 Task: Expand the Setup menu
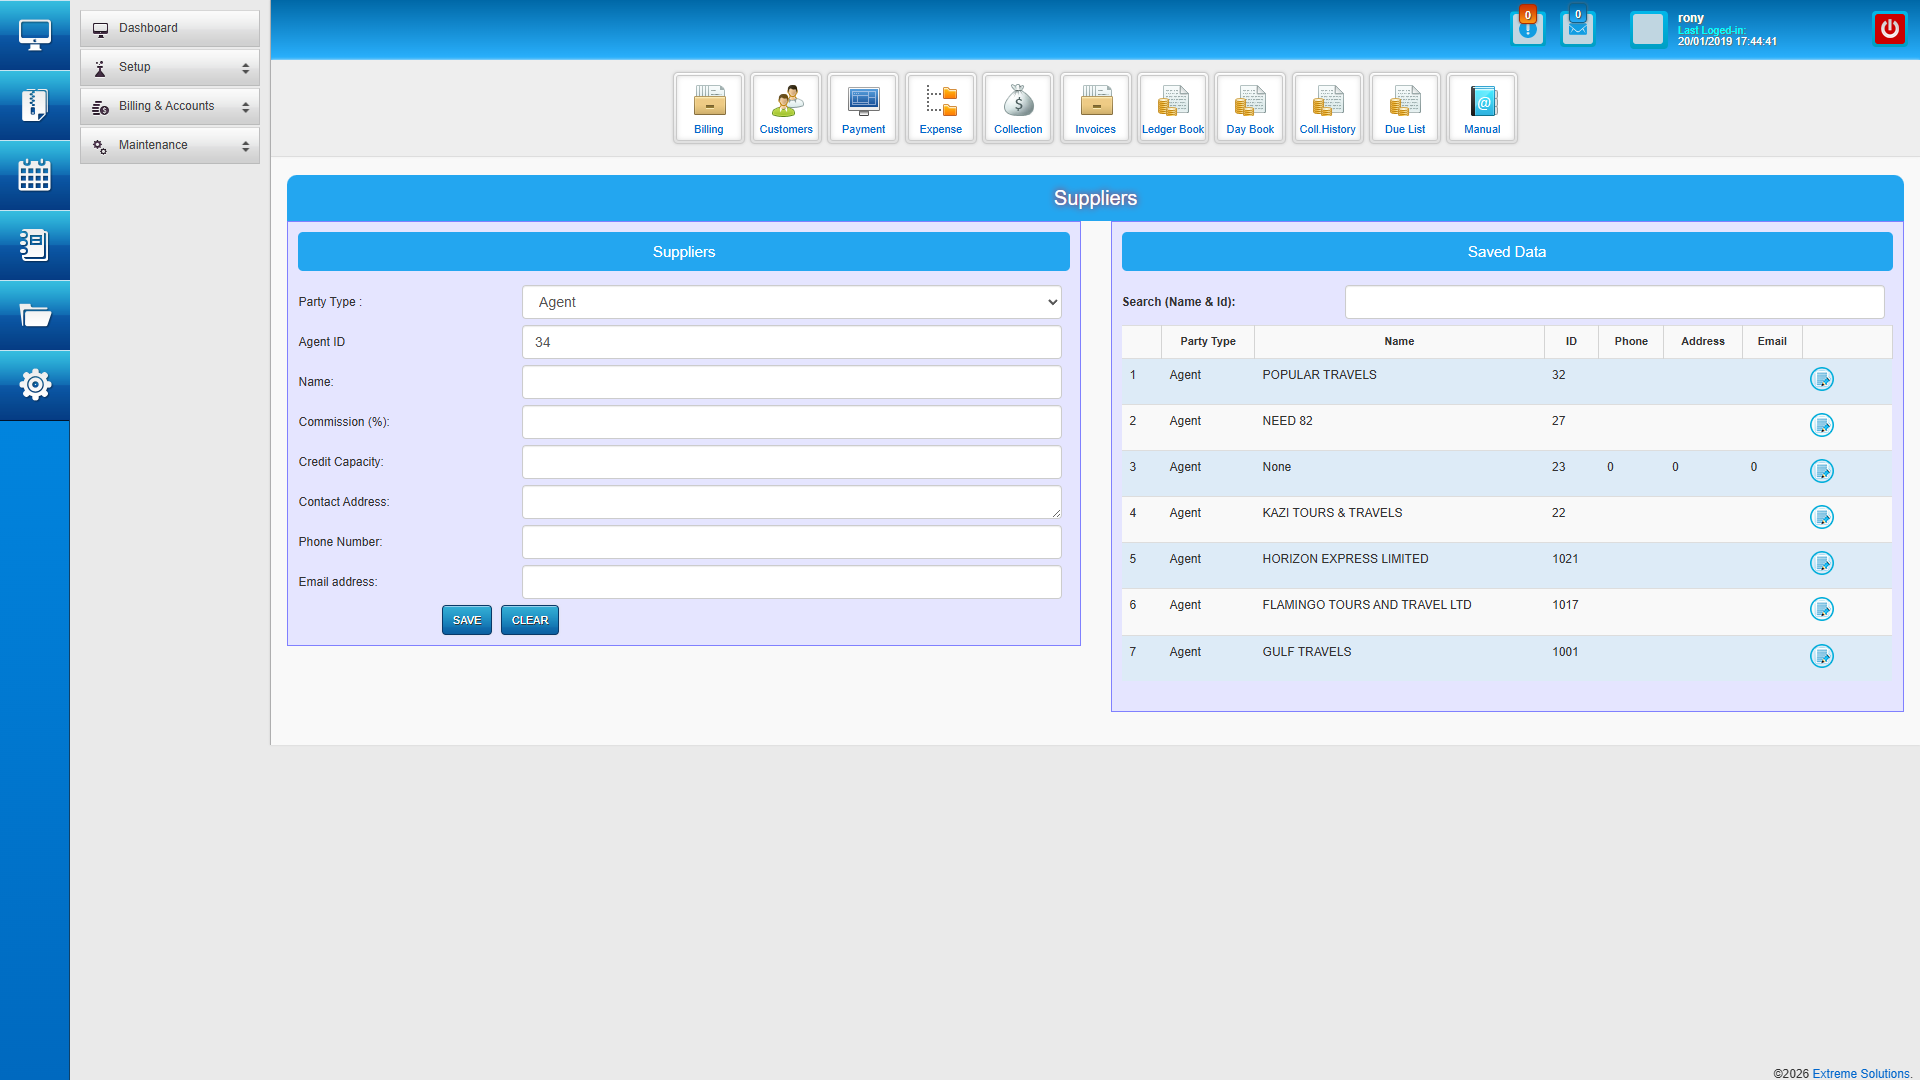tap(170, 67)
